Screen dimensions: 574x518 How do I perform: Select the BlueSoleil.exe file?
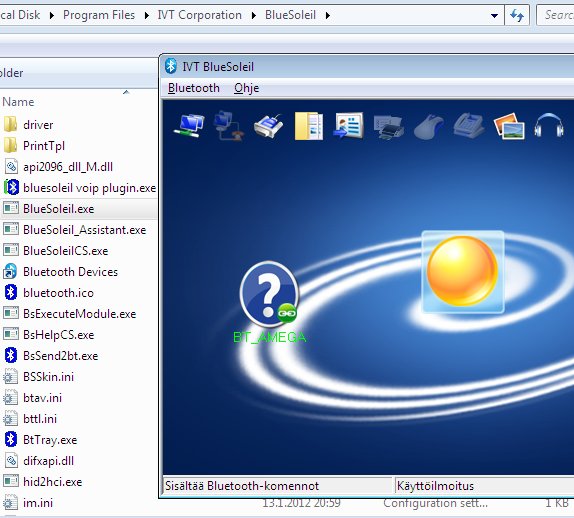tap(59, 209)
